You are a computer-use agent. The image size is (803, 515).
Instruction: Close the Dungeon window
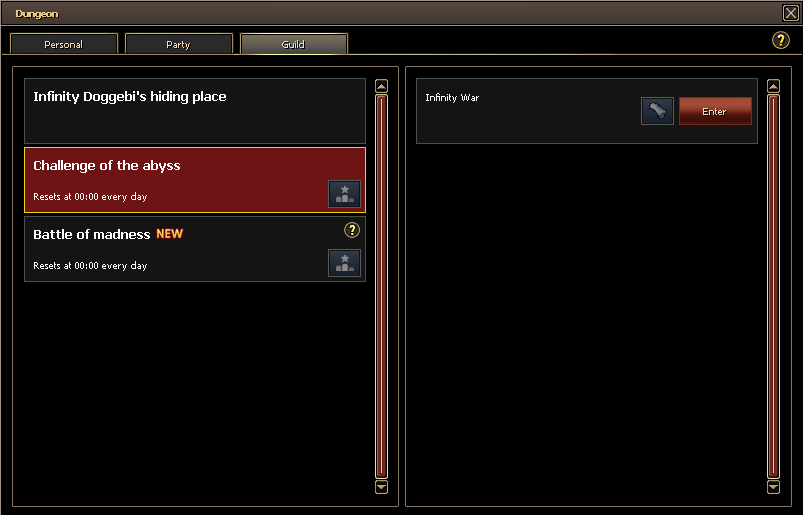[x=791, y=13]
